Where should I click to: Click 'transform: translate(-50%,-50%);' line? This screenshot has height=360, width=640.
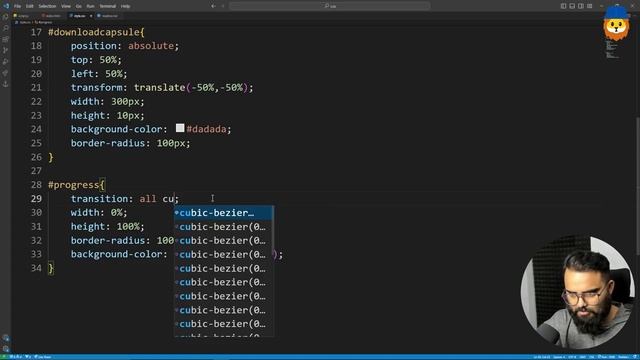162,87
